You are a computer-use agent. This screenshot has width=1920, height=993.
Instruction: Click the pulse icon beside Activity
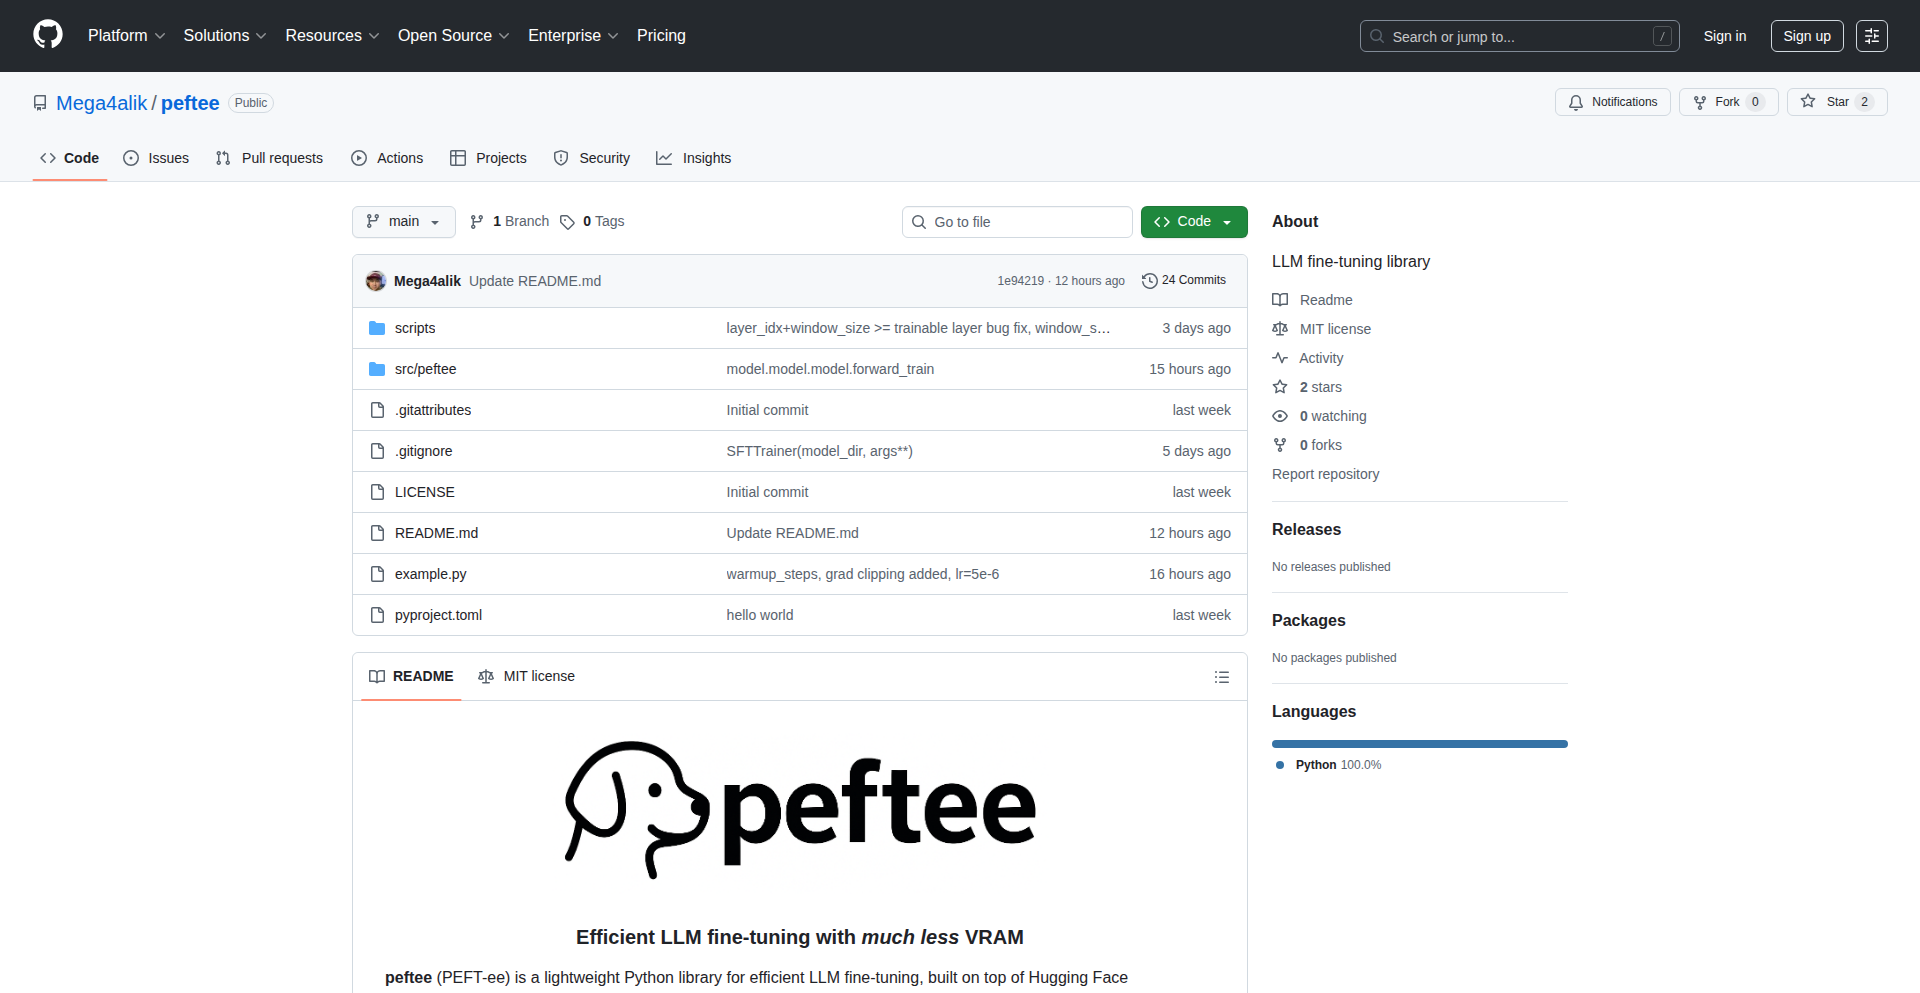[1280, 358]
